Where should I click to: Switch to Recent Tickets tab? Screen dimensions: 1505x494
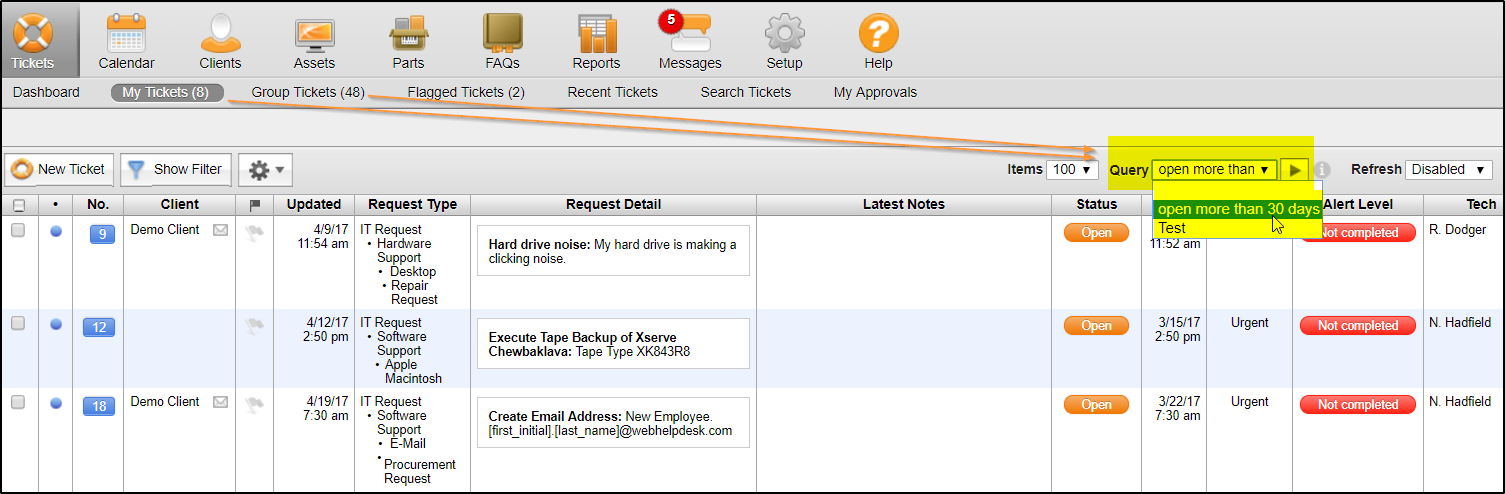(x=613, y=92)
